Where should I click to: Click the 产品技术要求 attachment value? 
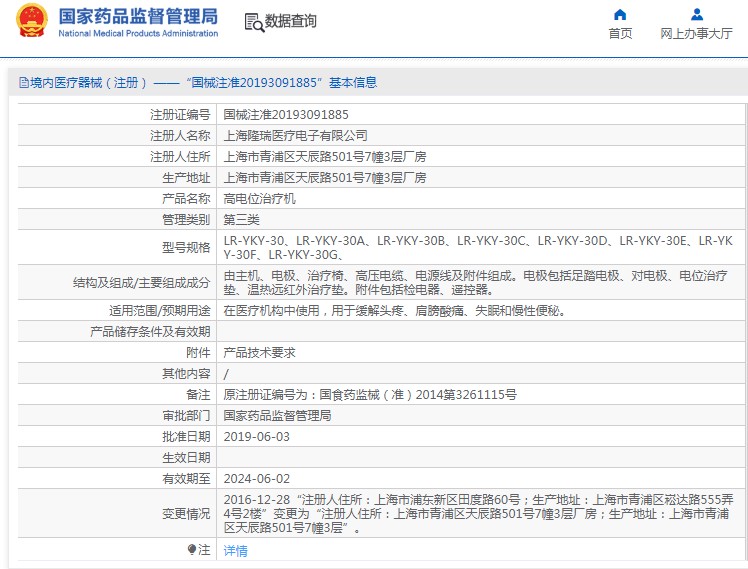click(259, 352)
